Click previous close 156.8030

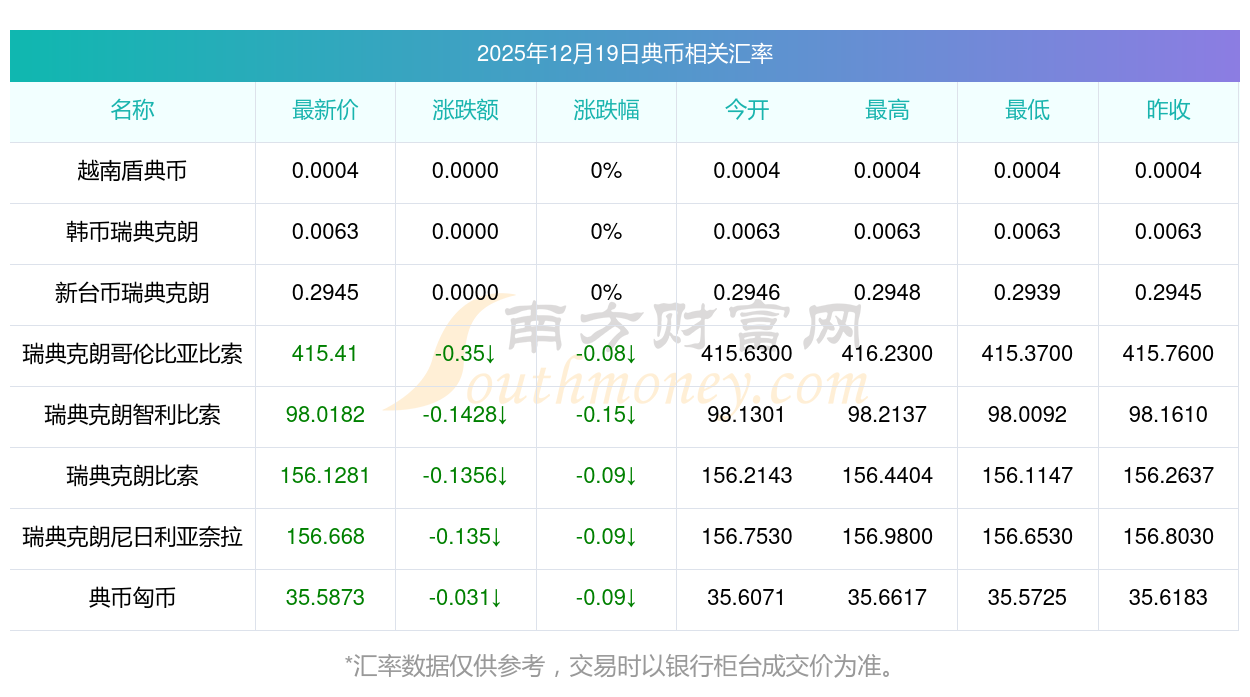click(x=1168, y=537)
